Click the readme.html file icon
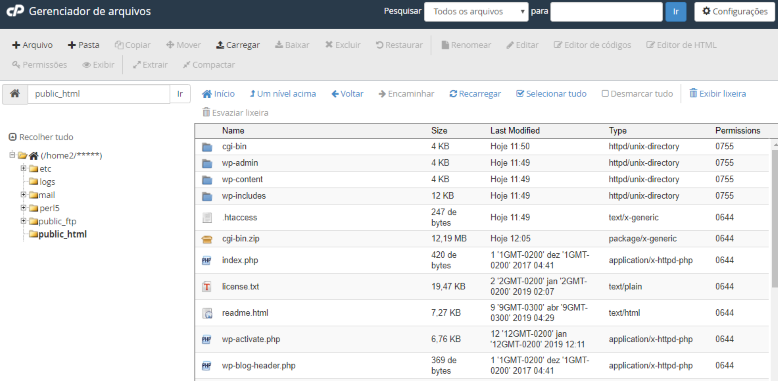778x381 pixels. (207, 313)
